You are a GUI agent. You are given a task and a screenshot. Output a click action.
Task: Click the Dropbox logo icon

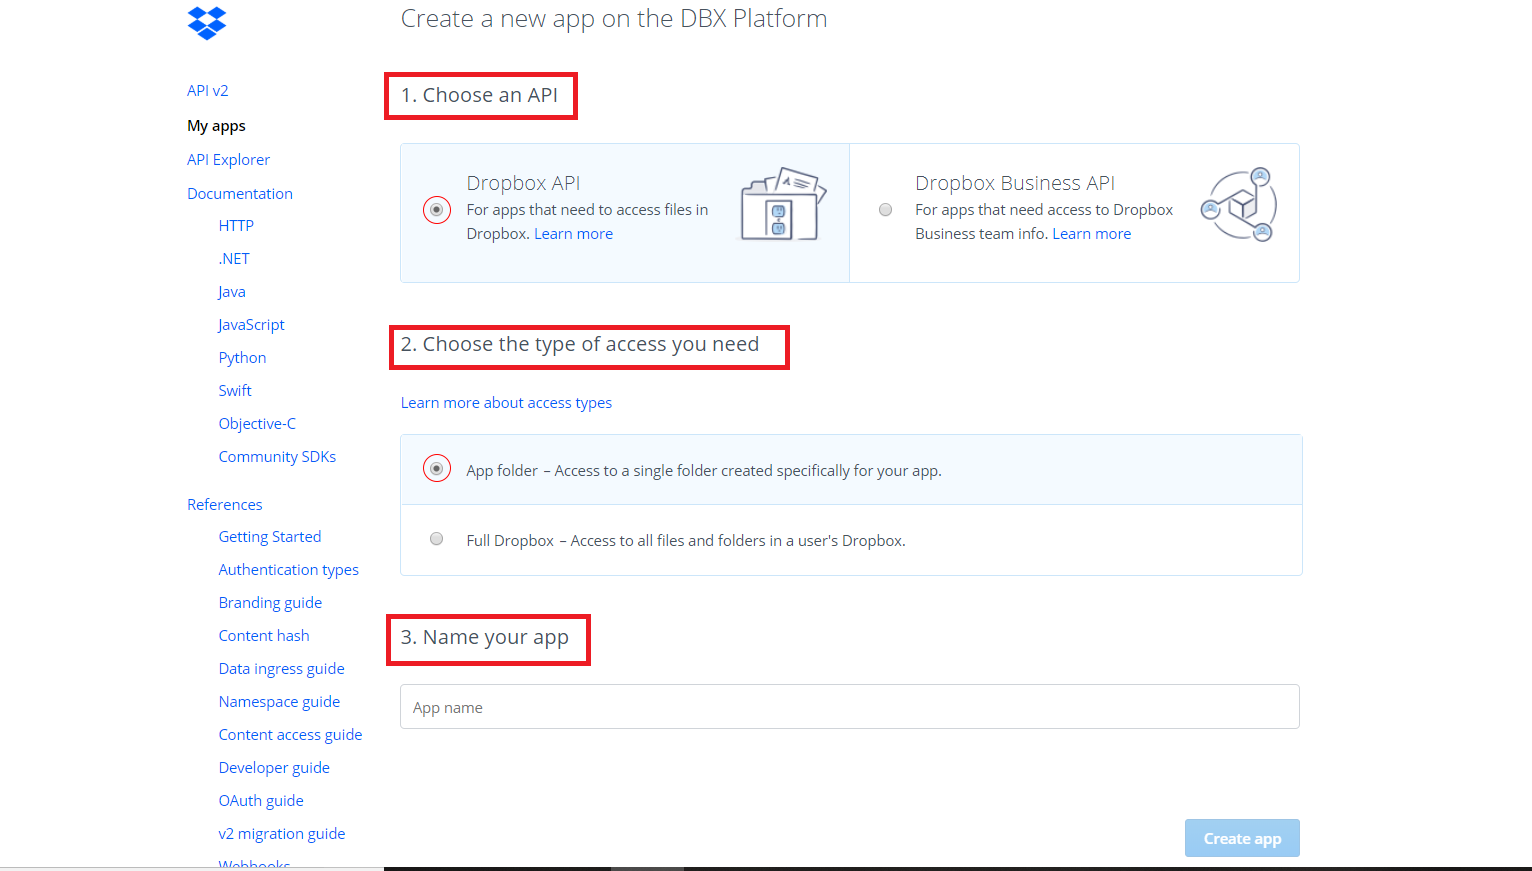pos(207,22)
